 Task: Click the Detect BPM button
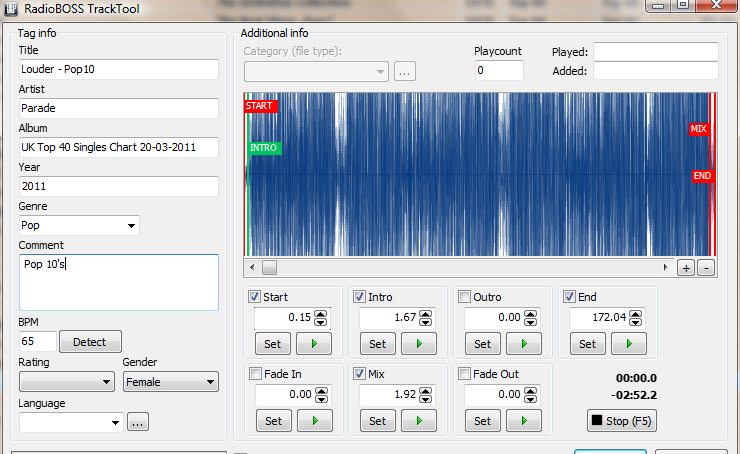[90, 342]
